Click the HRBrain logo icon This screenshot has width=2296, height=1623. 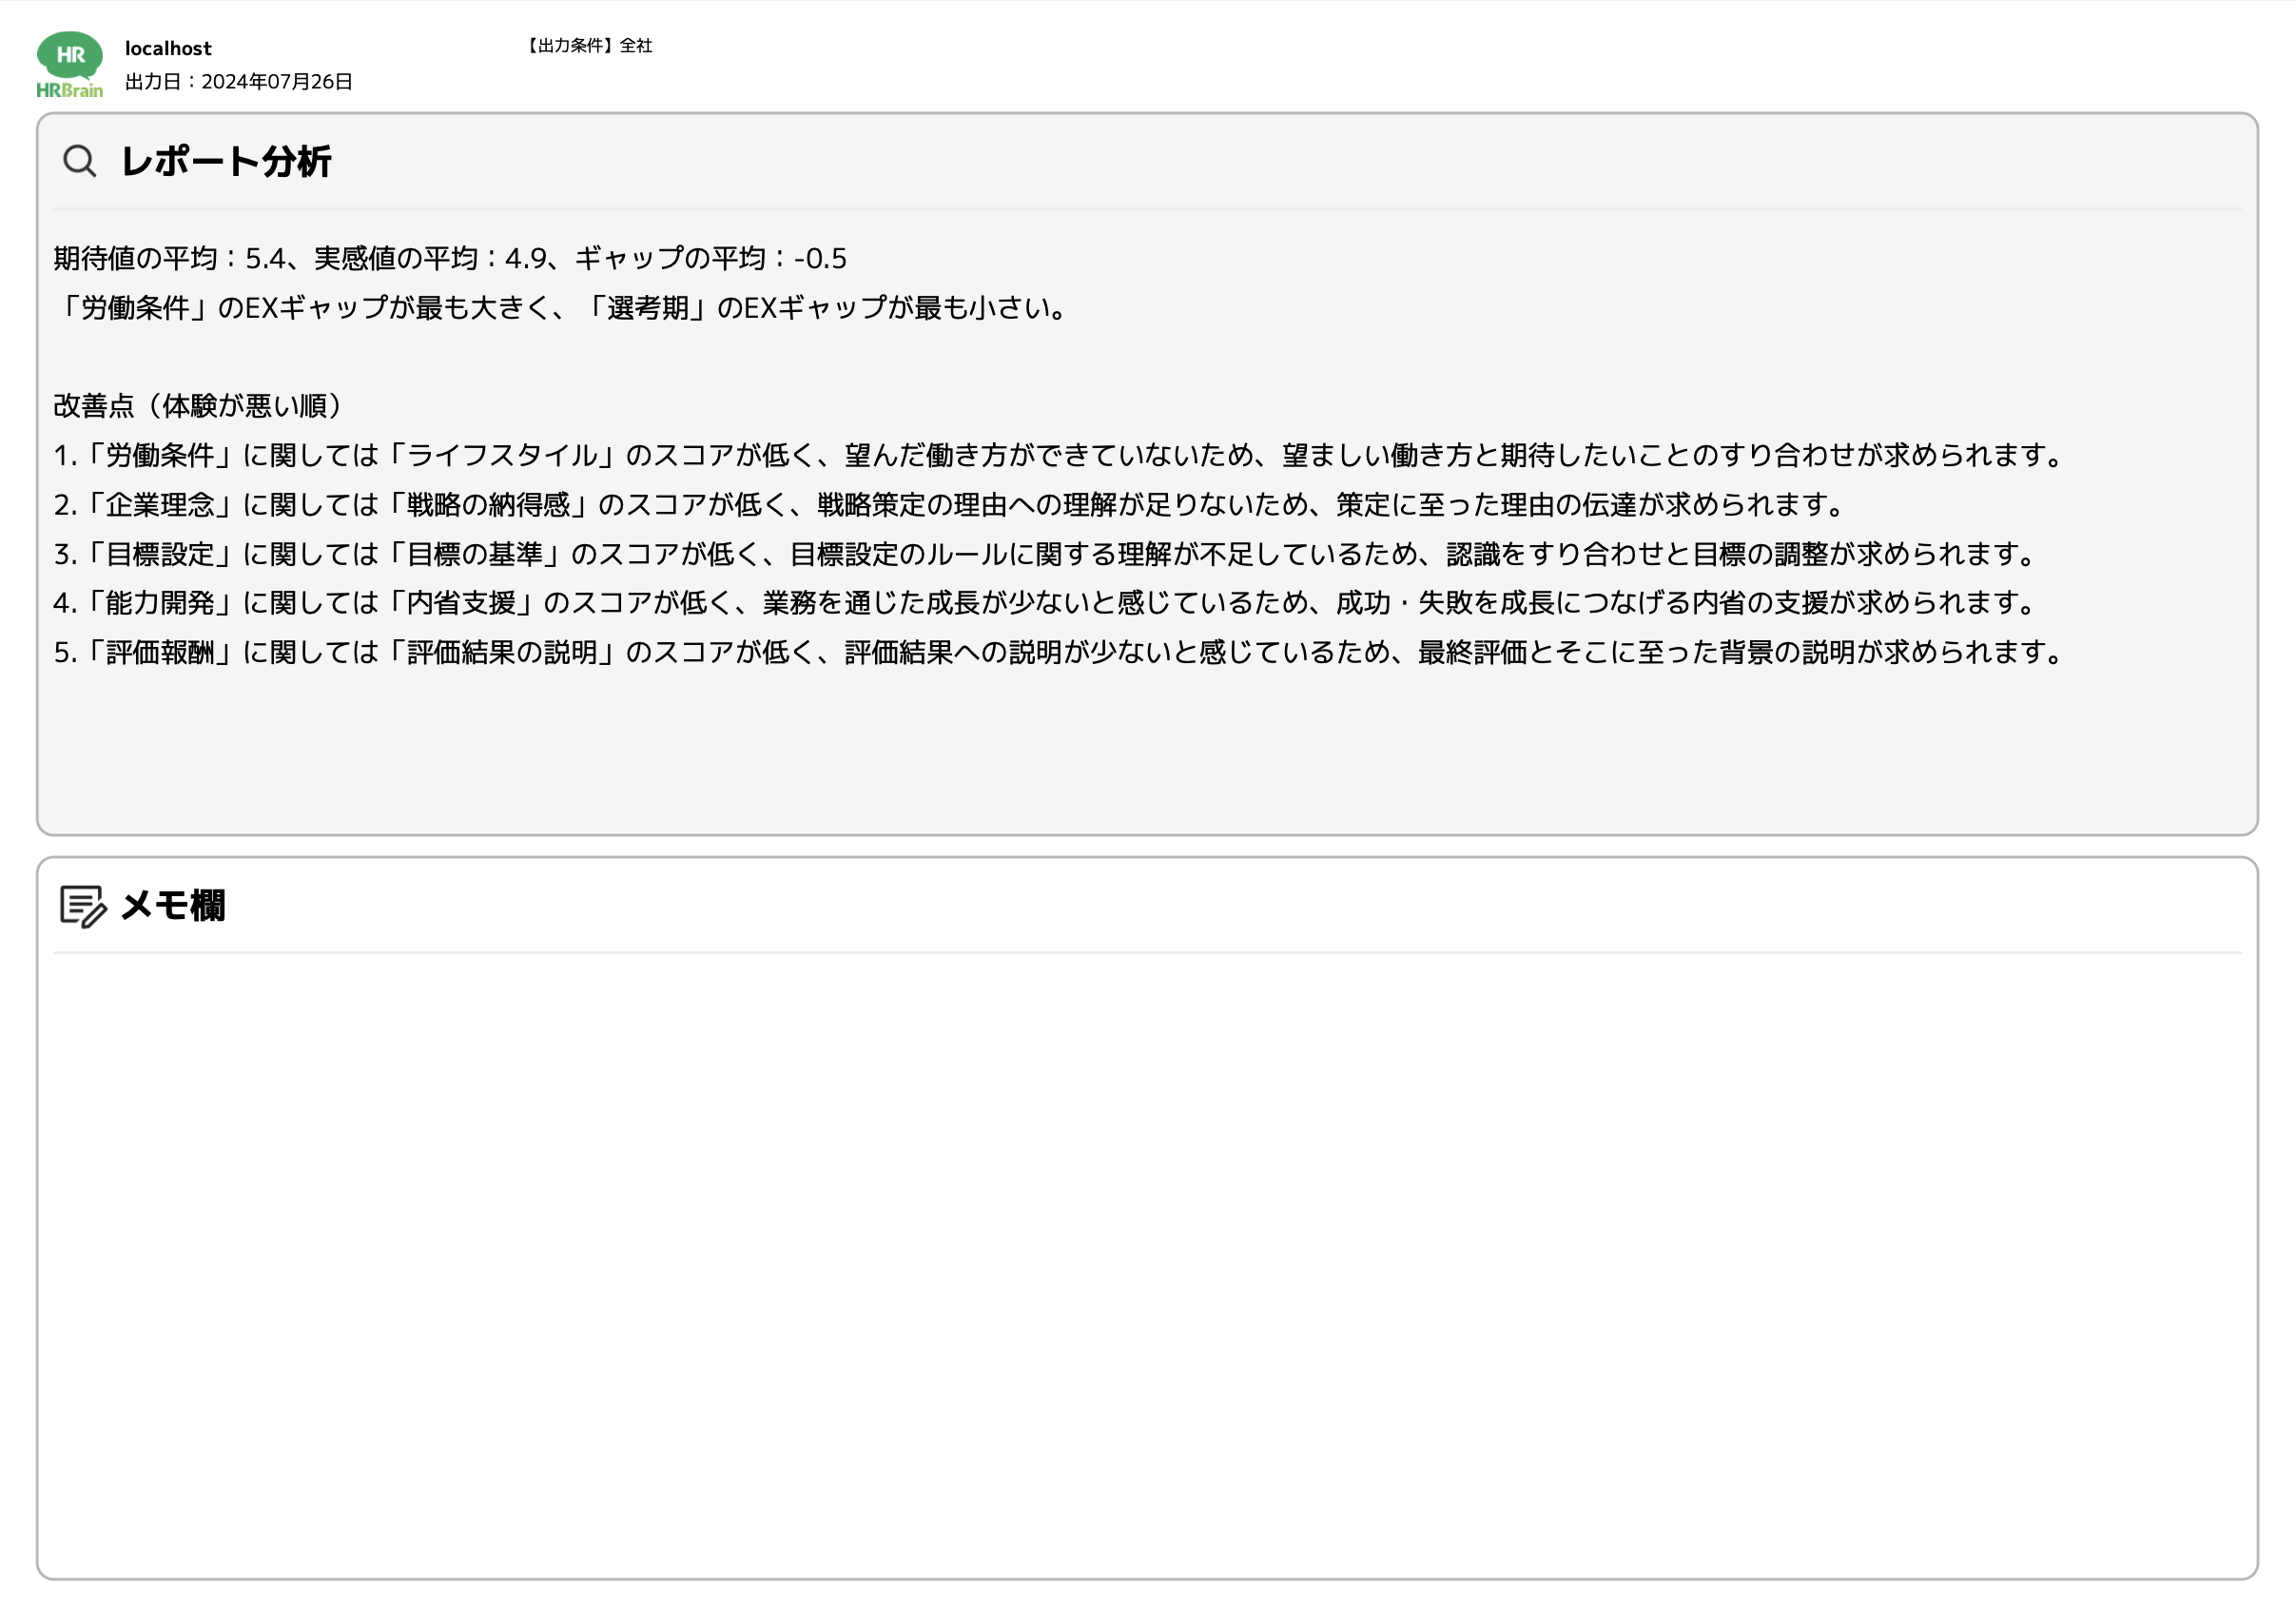point(69,65)
